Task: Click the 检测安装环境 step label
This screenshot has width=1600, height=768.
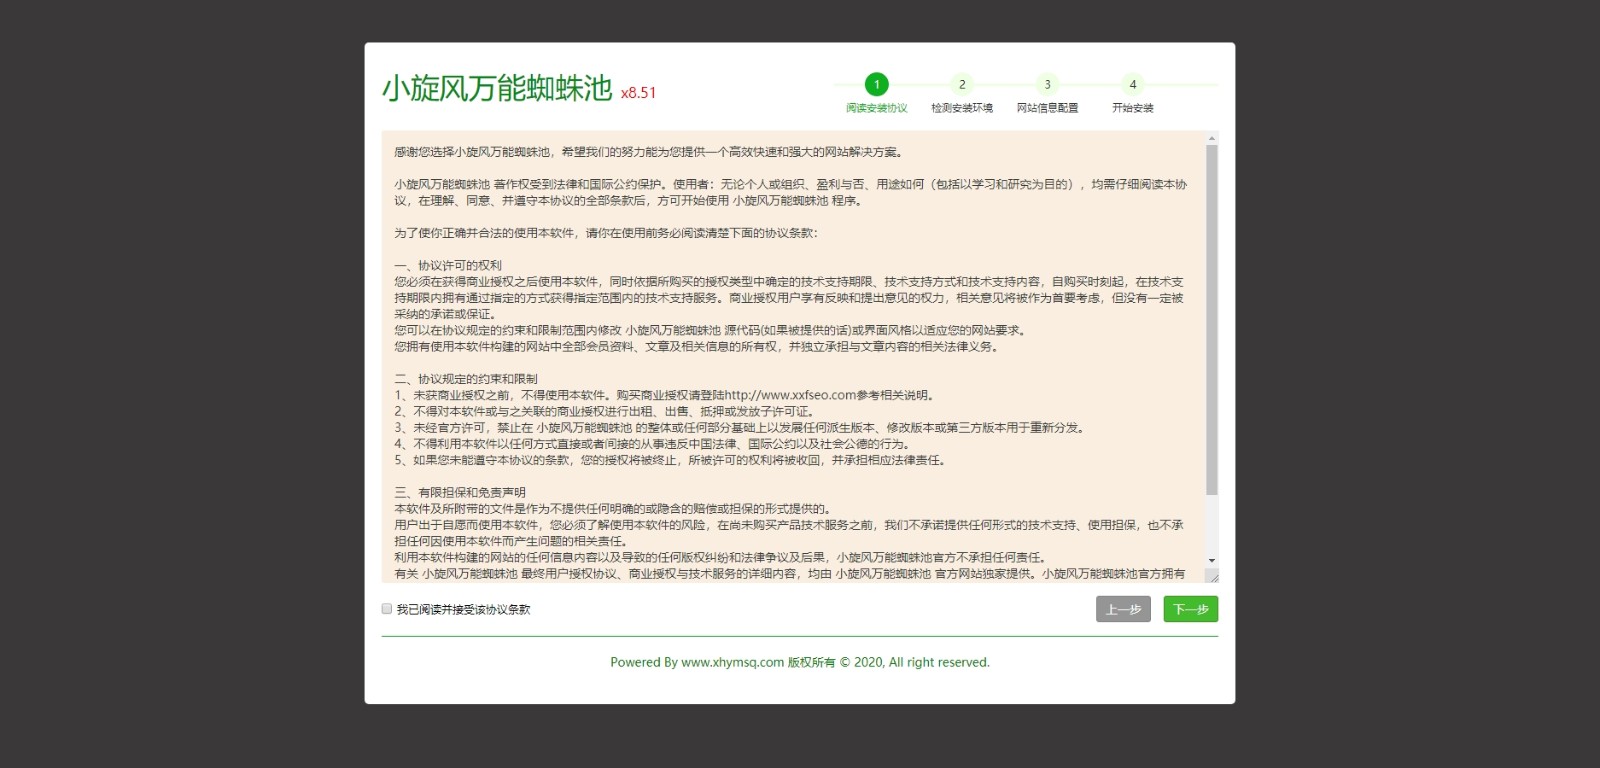Action: 962,108
